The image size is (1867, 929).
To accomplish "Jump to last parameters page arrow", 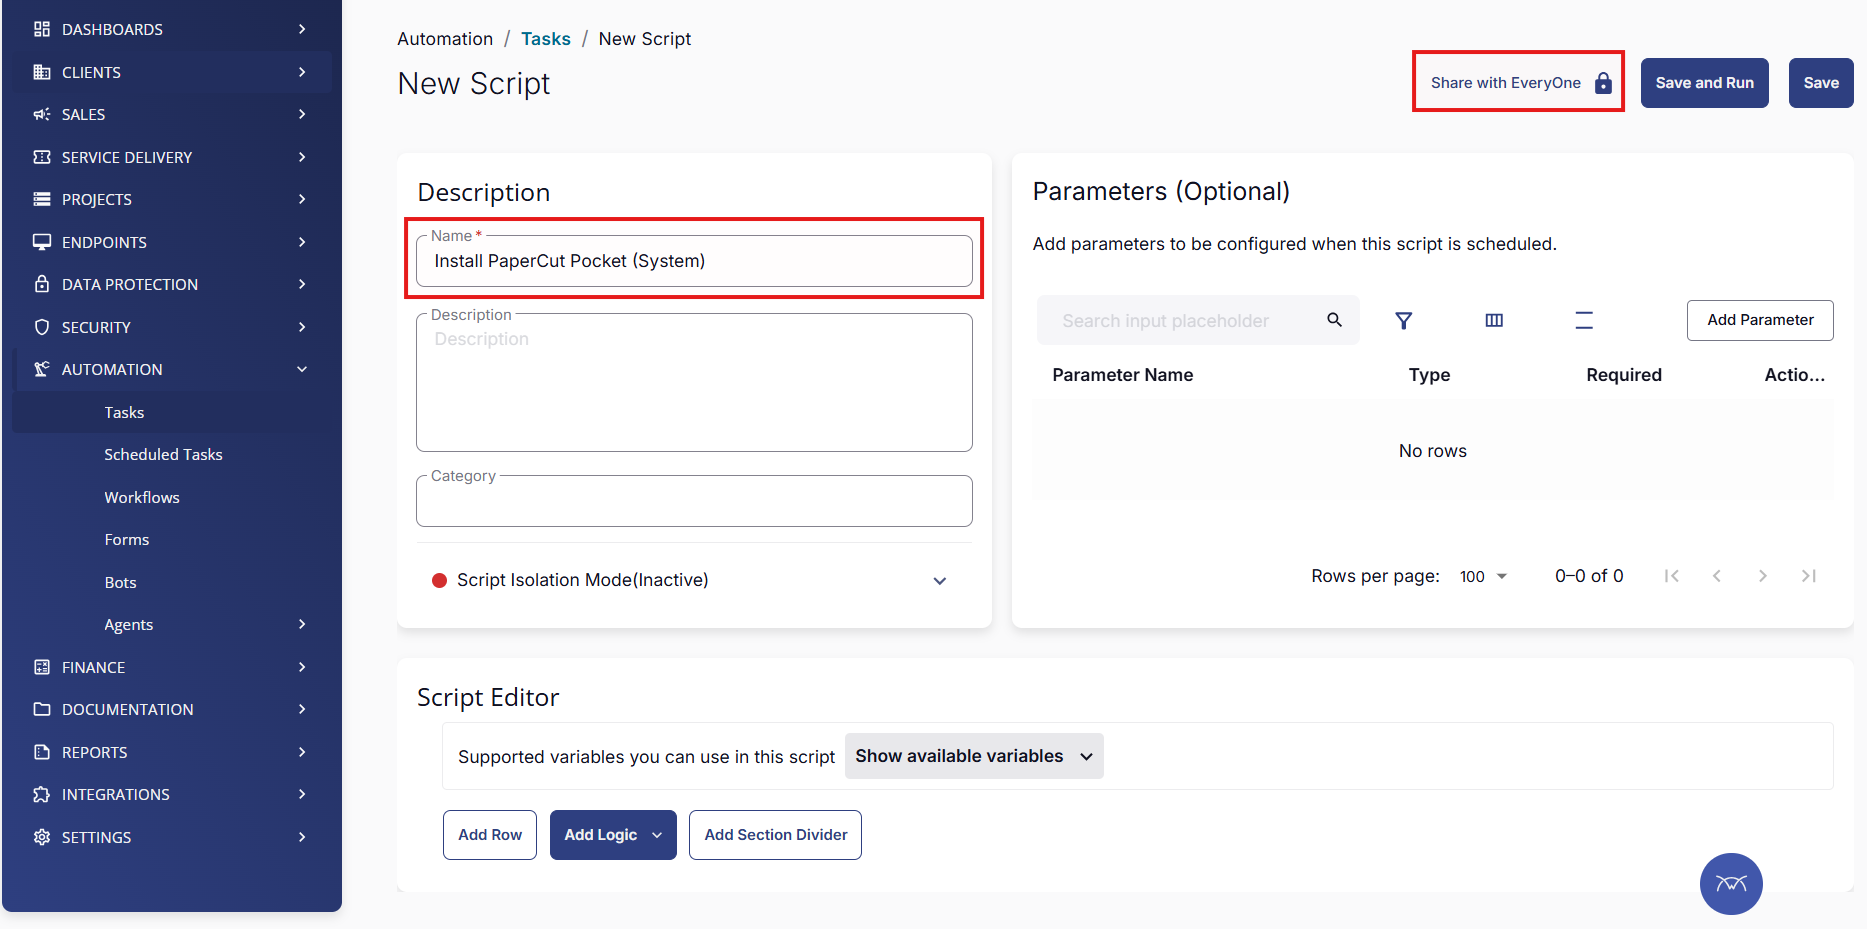I will coord(1808,576).
